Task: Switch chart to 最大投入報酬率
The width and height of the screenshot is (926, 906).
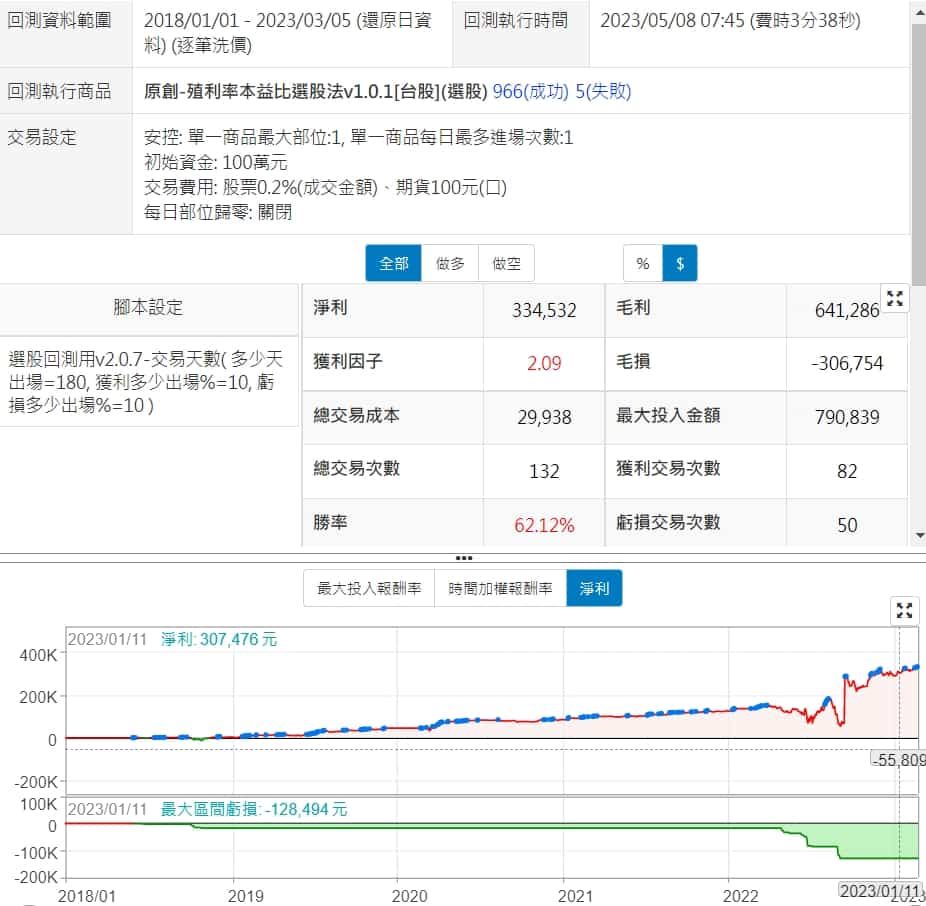Action: point(369,589)
